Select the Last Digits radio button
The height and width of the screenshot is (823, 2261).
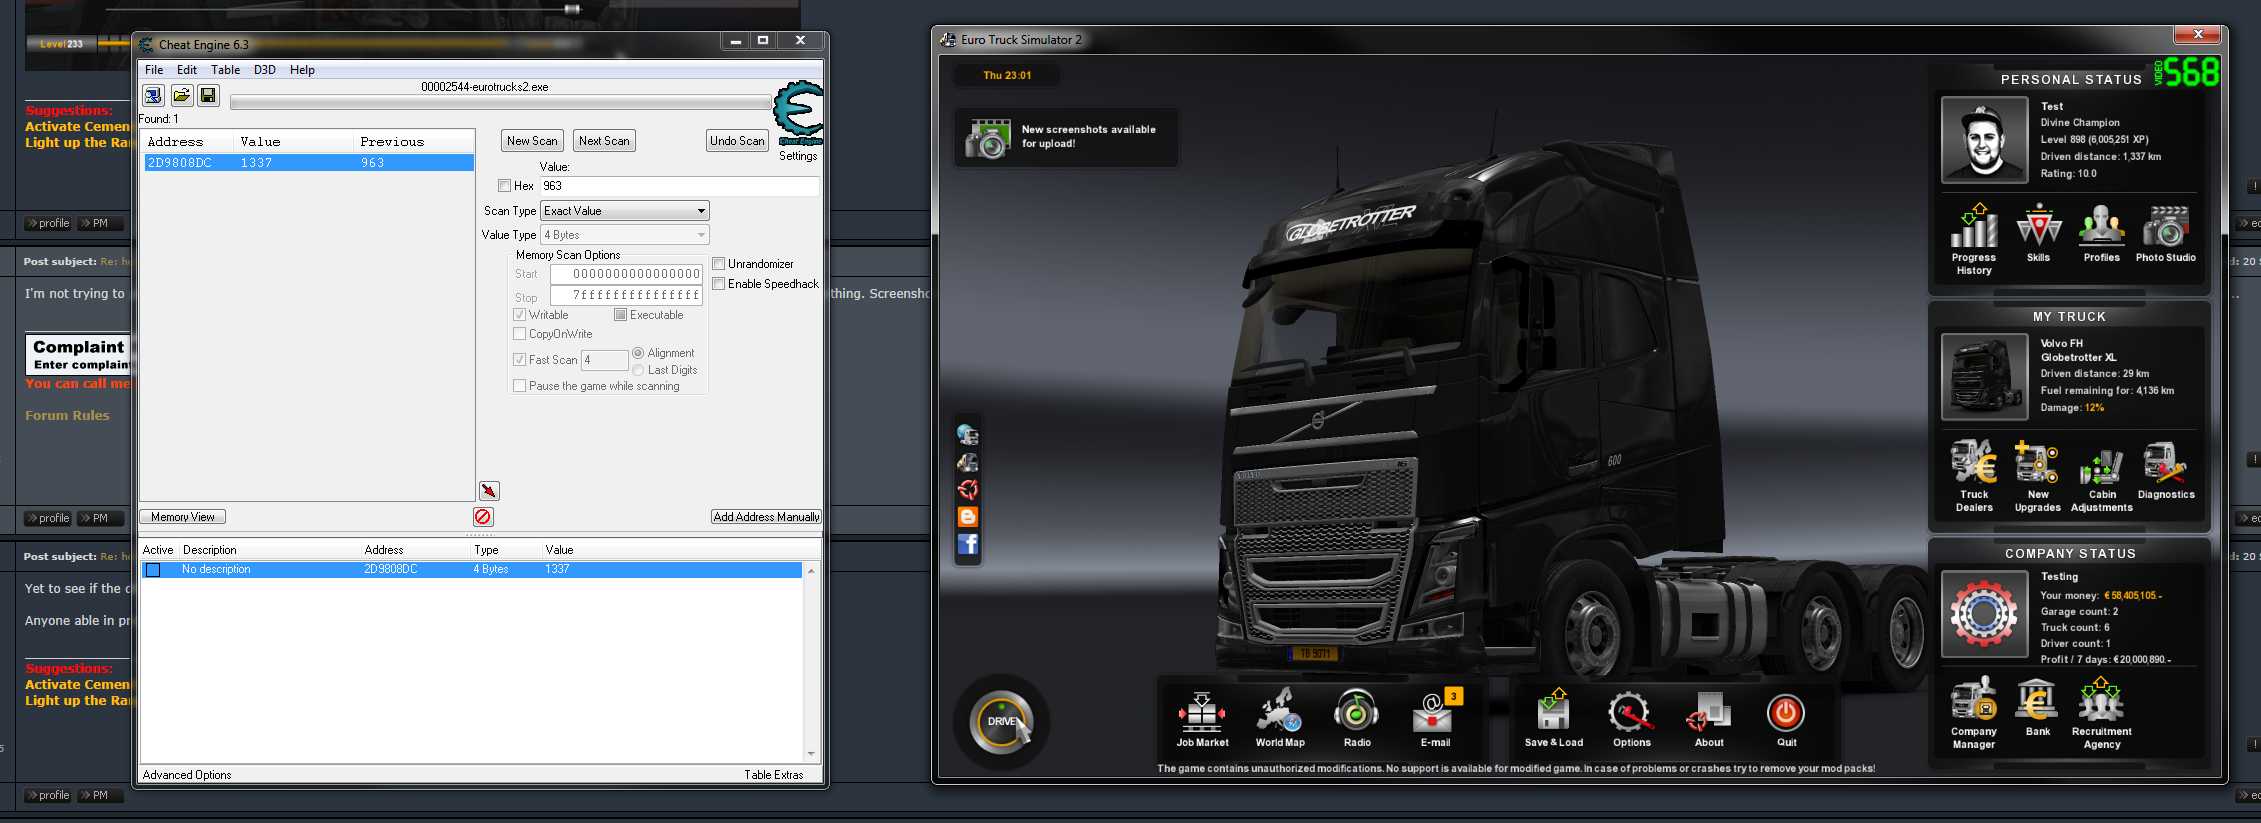pos(638,370)
